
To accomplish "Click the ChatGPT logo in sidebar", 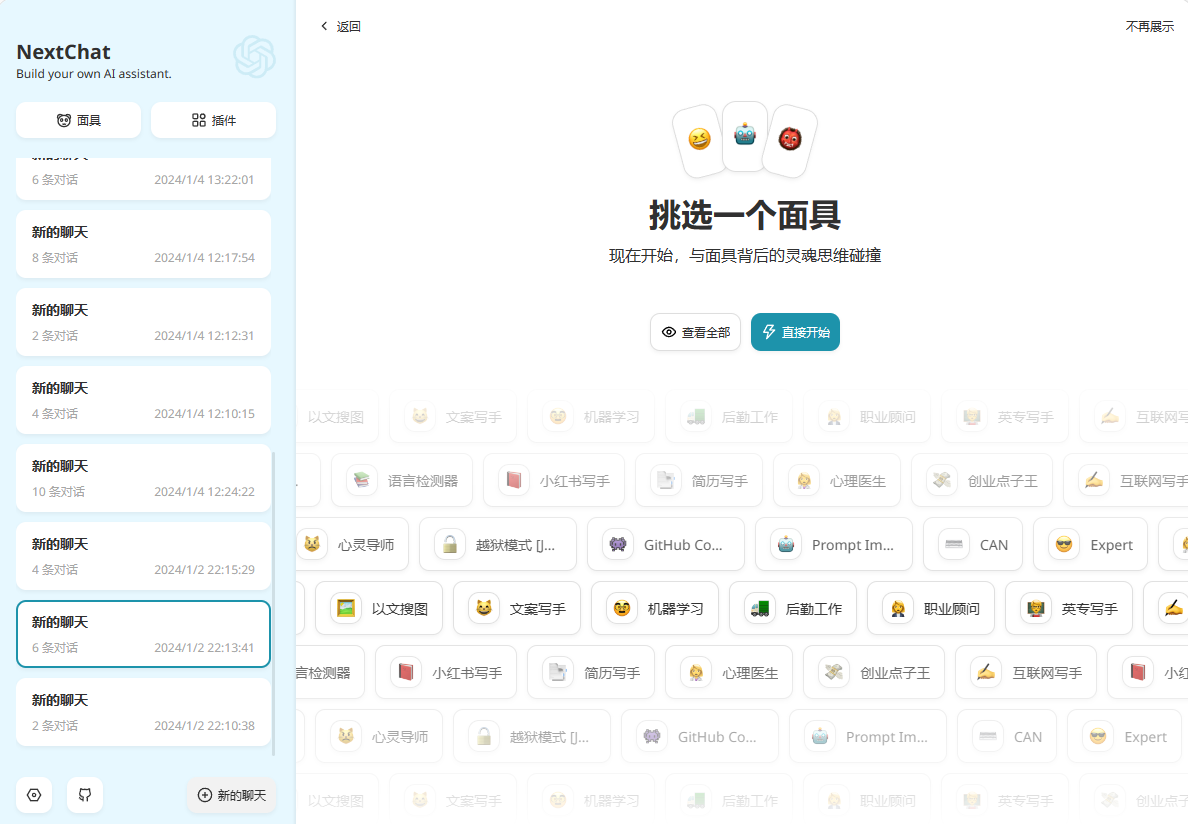I will tap(254, 57).
